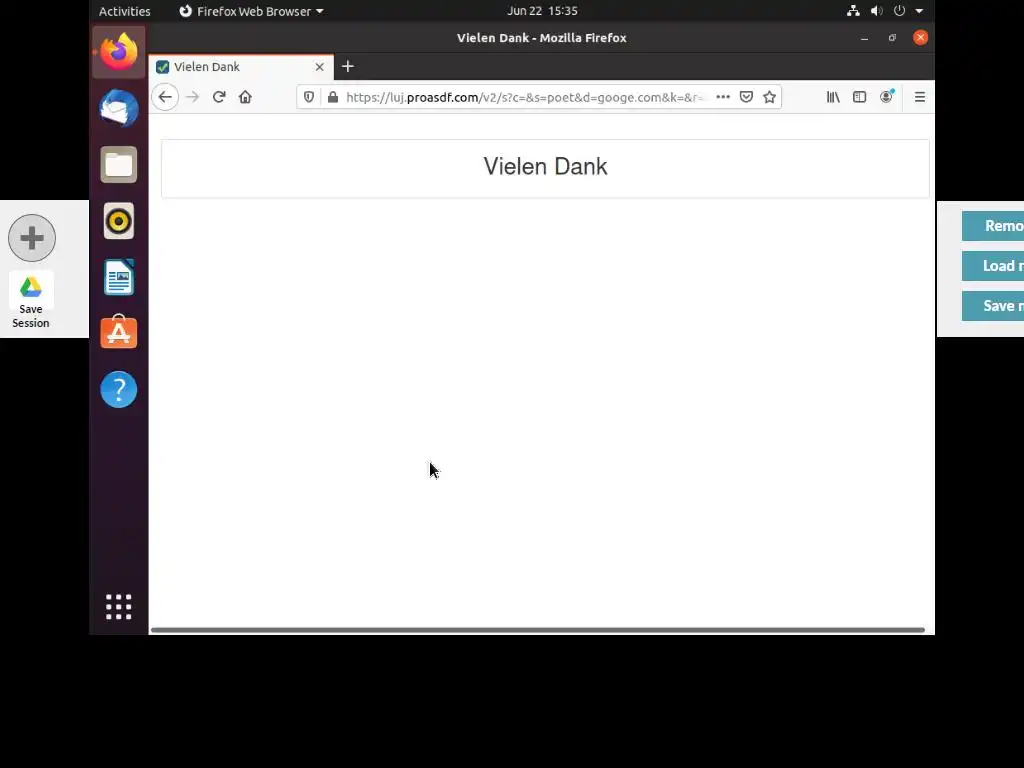Click the gray plus add button
The image size is (1024, 768).
click(32, 238)
